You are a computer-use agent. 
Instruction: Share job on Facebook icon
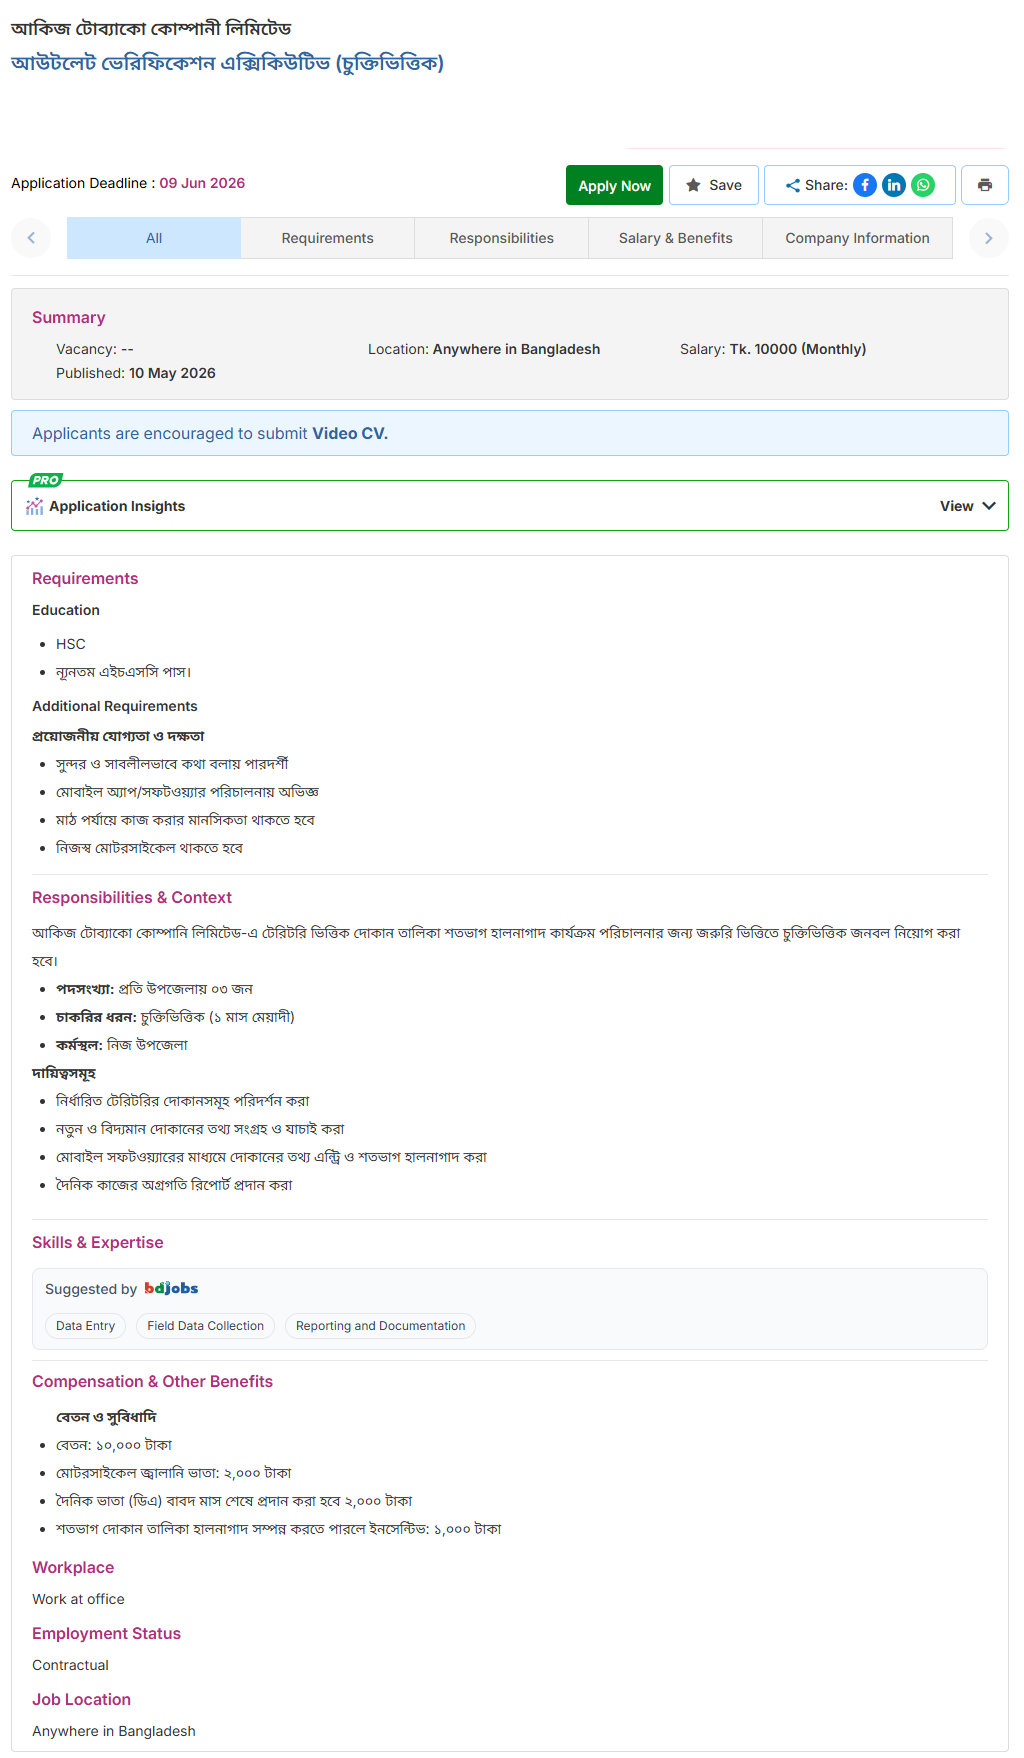pyautogui.click(x=865, y=185)
